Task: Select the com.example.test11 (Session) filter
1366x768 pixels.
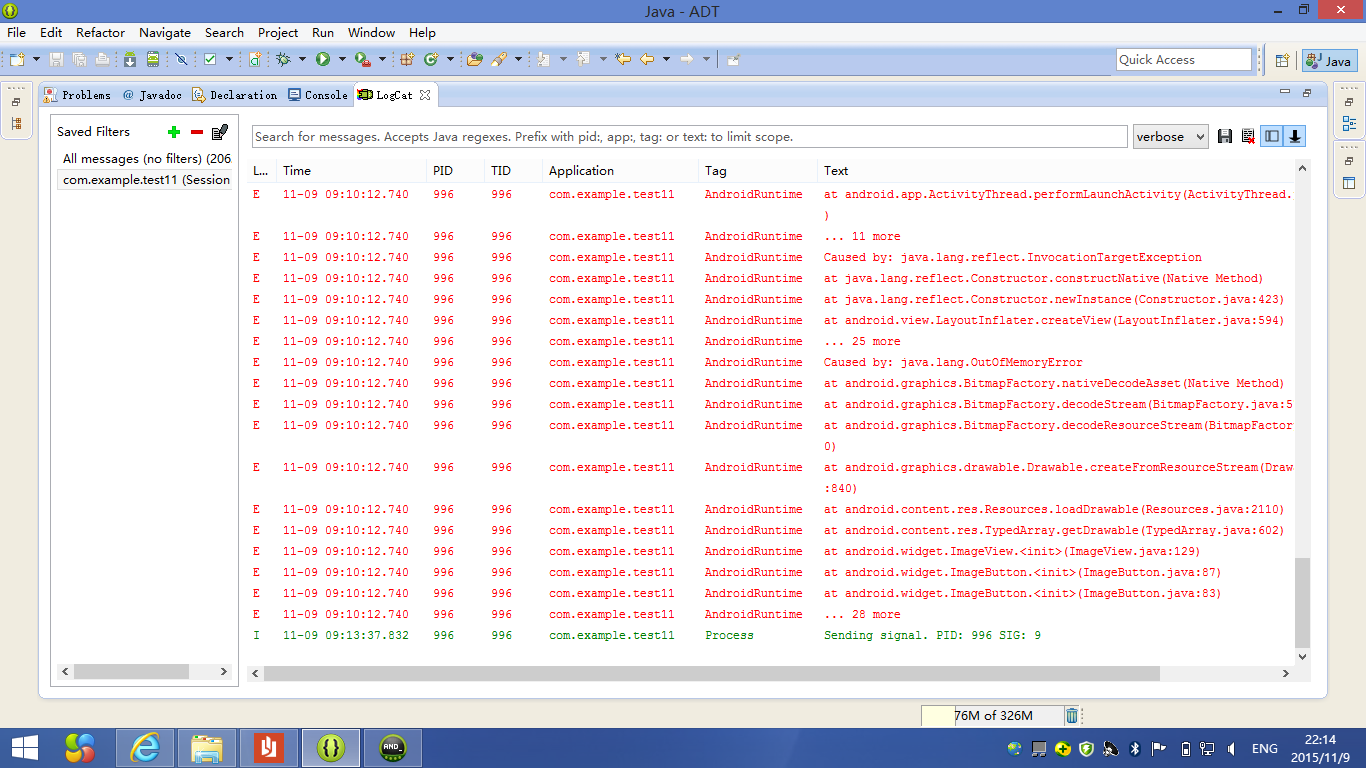Action: (x=146, y=180)
